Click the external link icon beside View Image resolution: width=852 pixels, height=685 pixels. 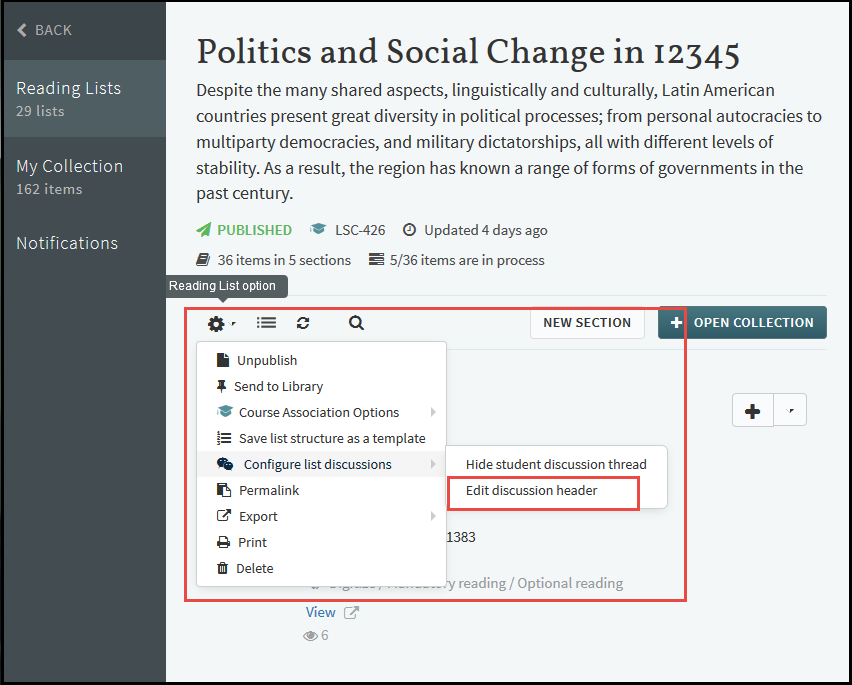pos(351,612)
